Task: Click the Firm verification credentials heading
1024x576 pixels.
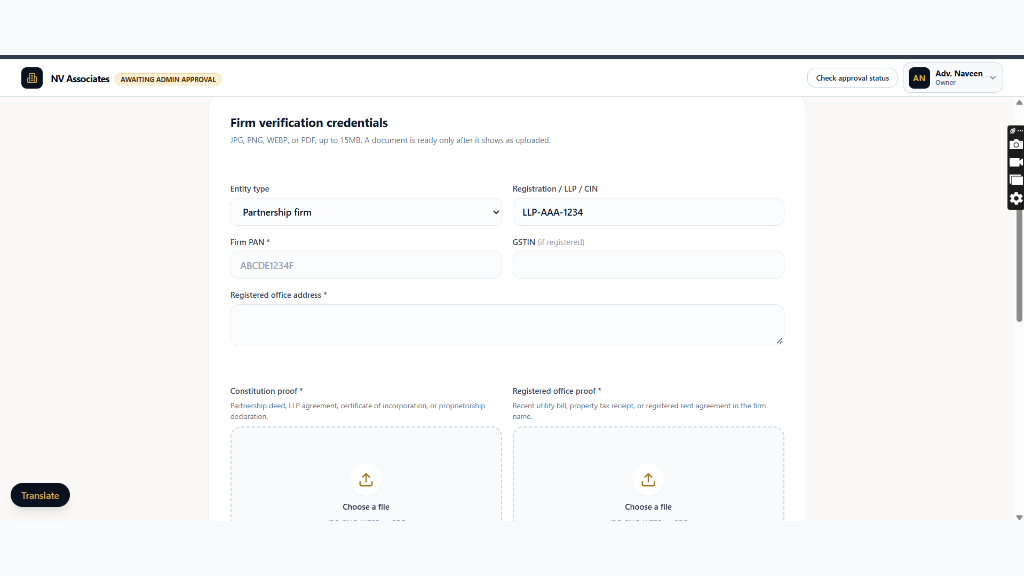Action: [309, 123]
